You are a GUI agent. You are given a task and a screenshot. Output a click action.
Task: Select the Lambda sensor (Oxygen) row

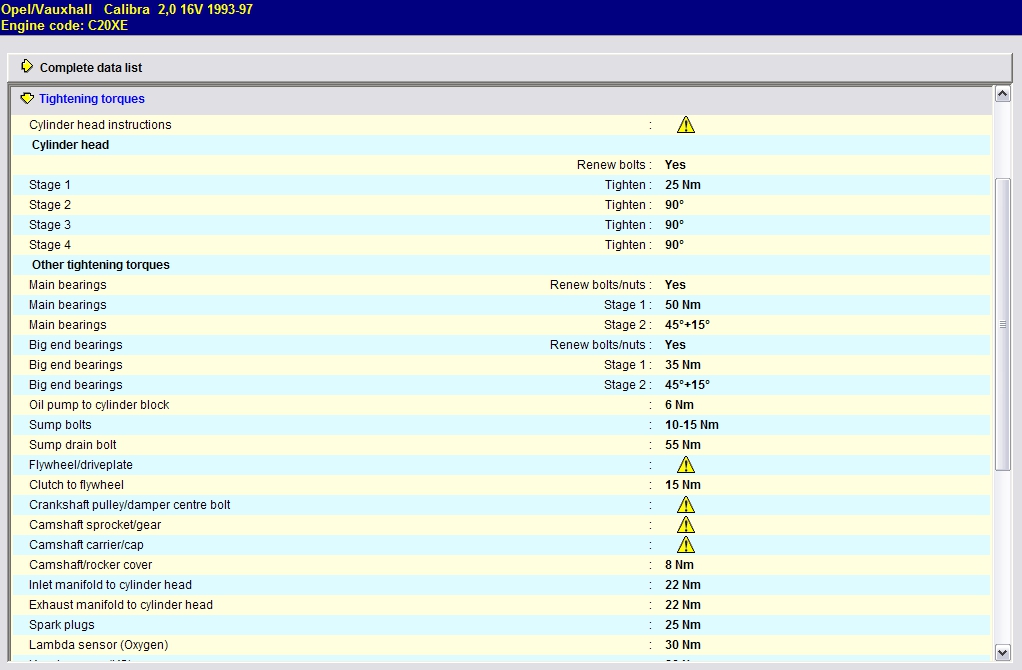tap(501, 645)
